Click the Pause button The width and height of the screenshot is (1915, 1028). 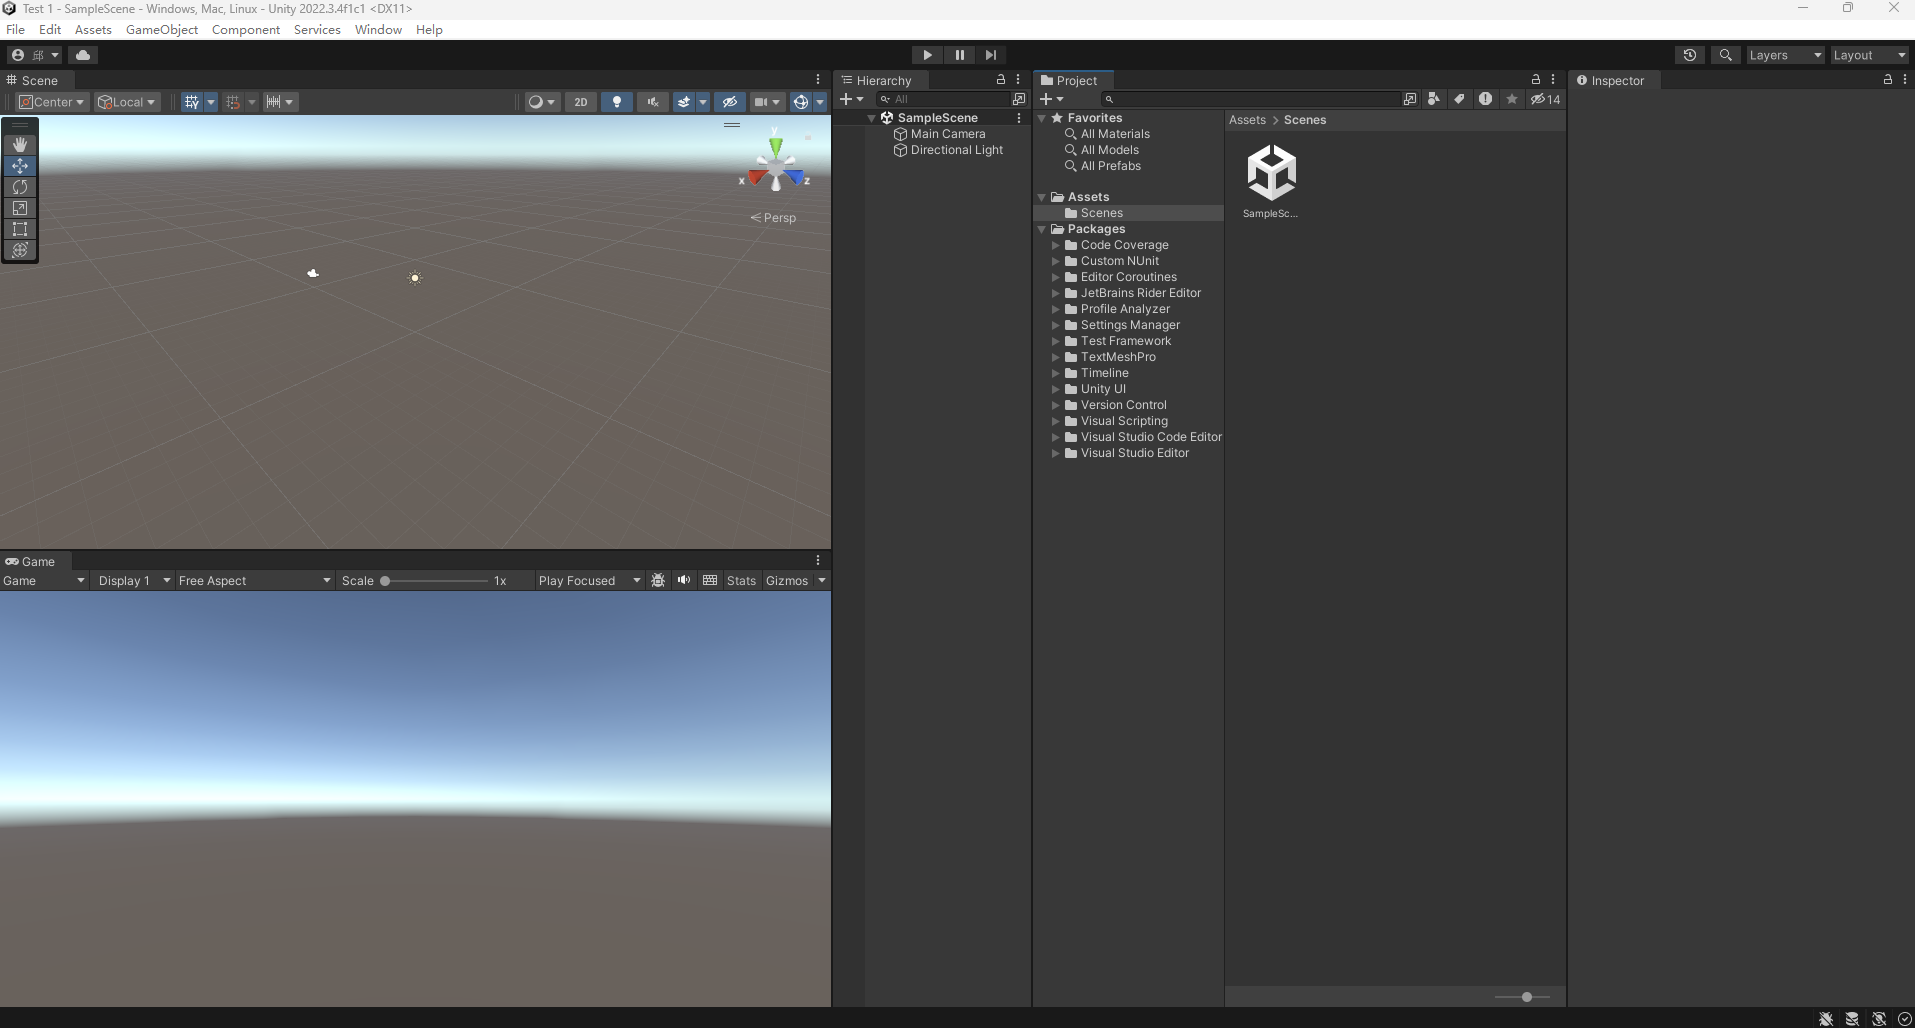pyautogui.click(x=959, y=55)
